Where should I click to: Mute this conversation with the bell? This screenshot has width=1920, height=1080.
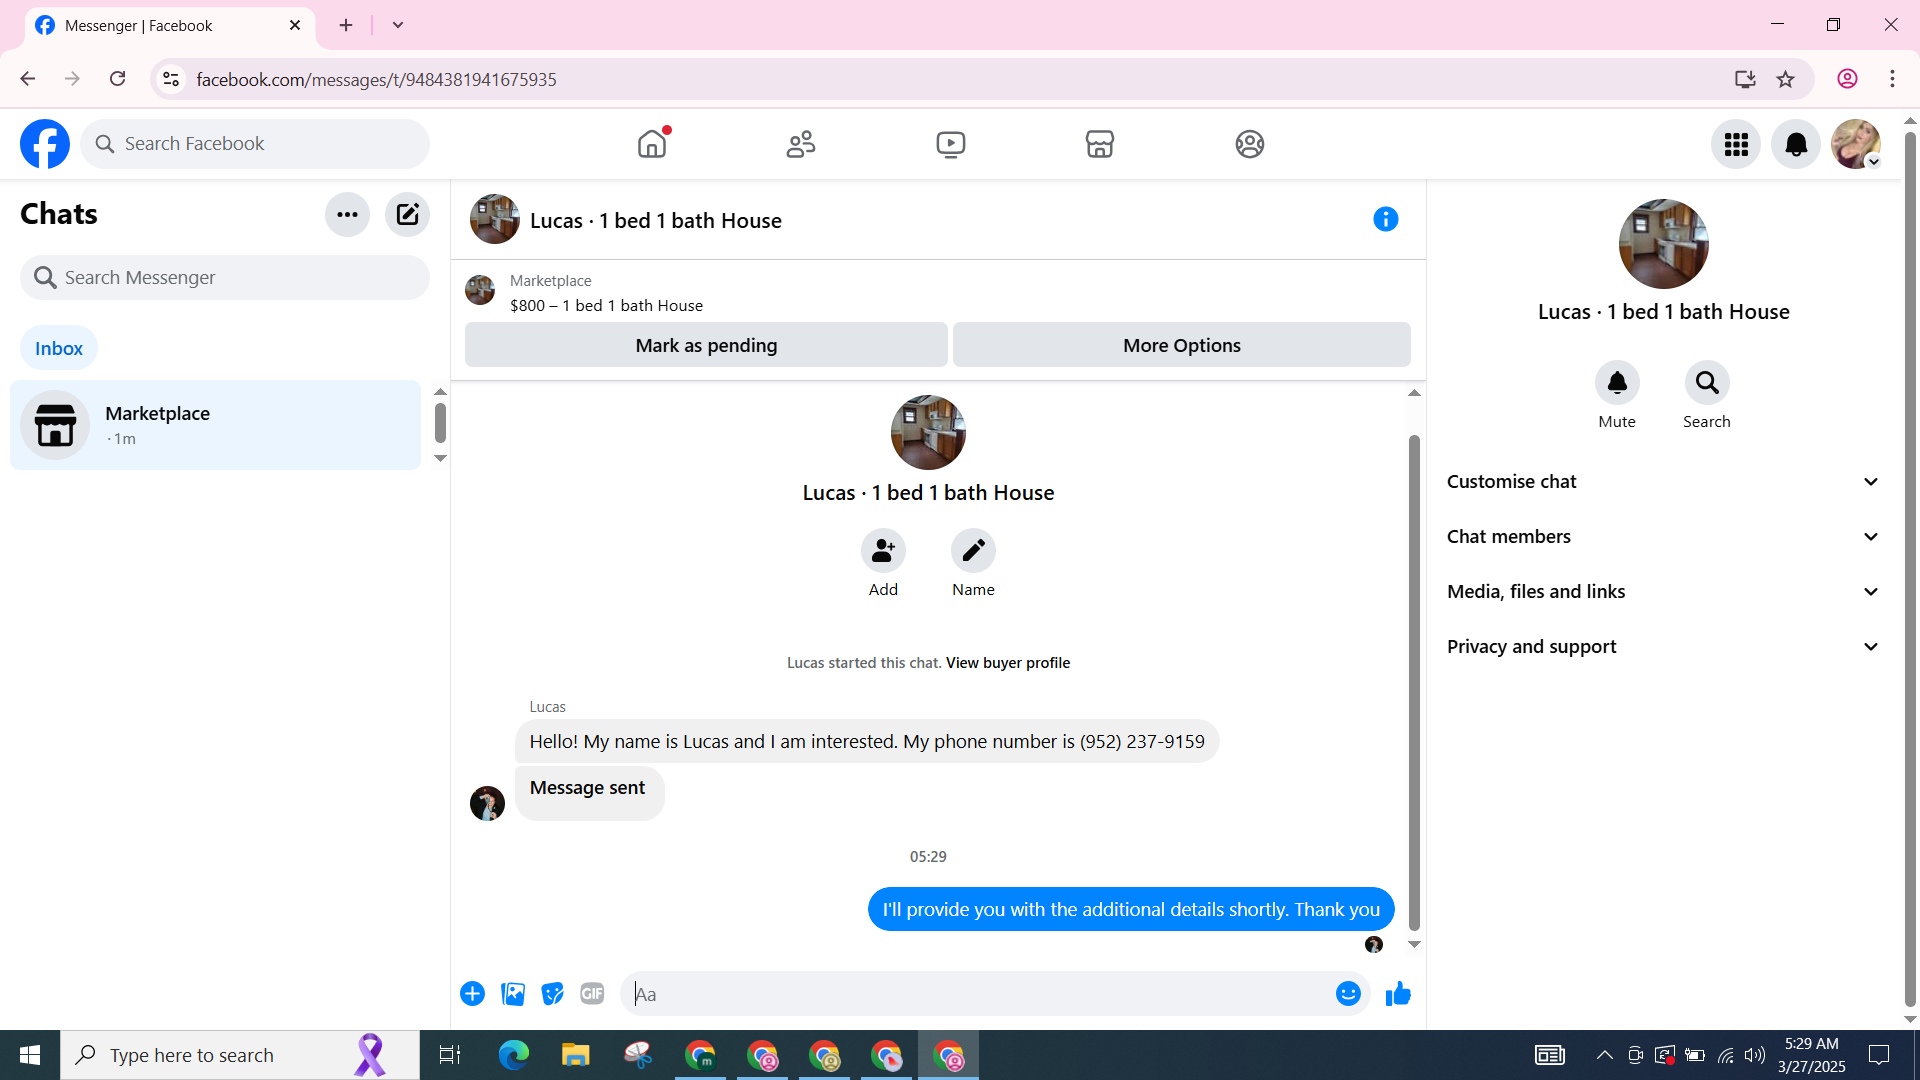click(1617, 383)
